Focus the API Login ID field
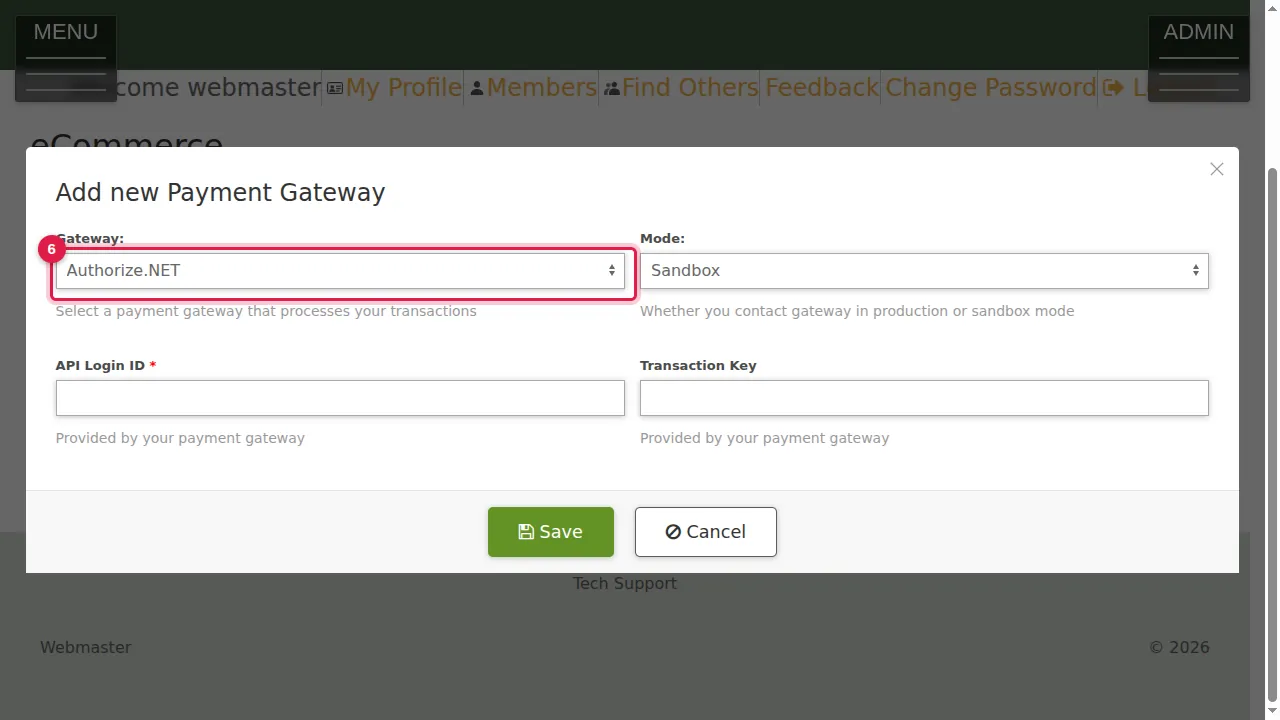 point(340,398)
